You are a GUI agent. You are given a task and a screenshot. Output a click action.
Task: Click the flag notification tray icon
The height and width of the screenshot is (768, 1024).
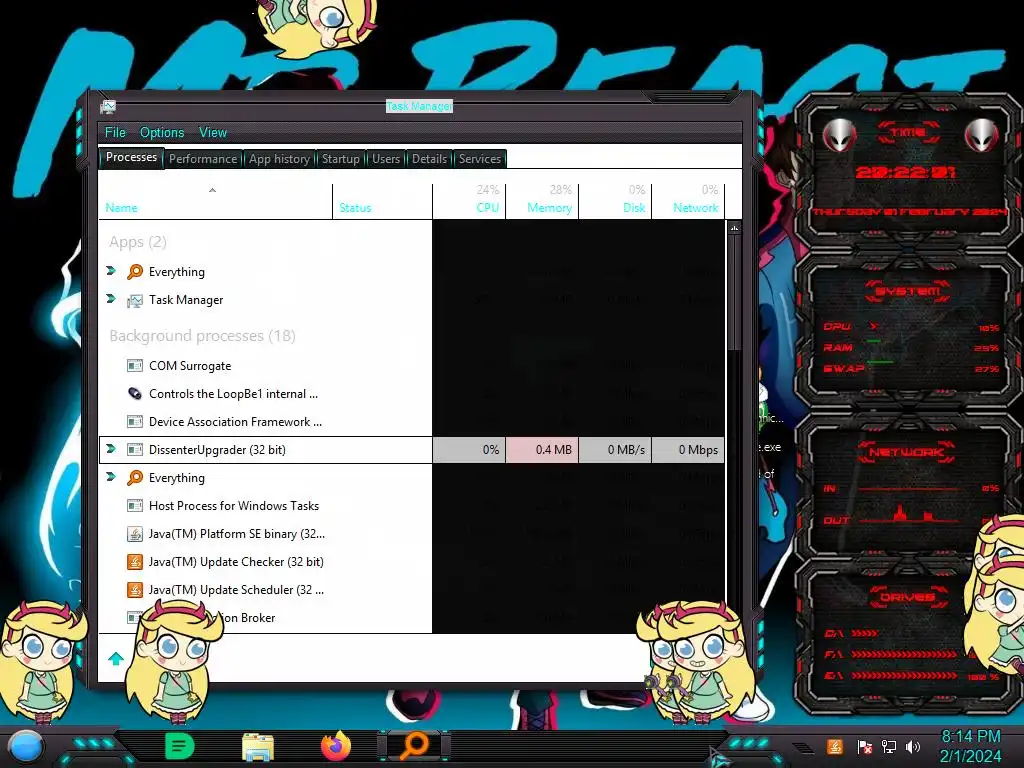tap(865, 747)
